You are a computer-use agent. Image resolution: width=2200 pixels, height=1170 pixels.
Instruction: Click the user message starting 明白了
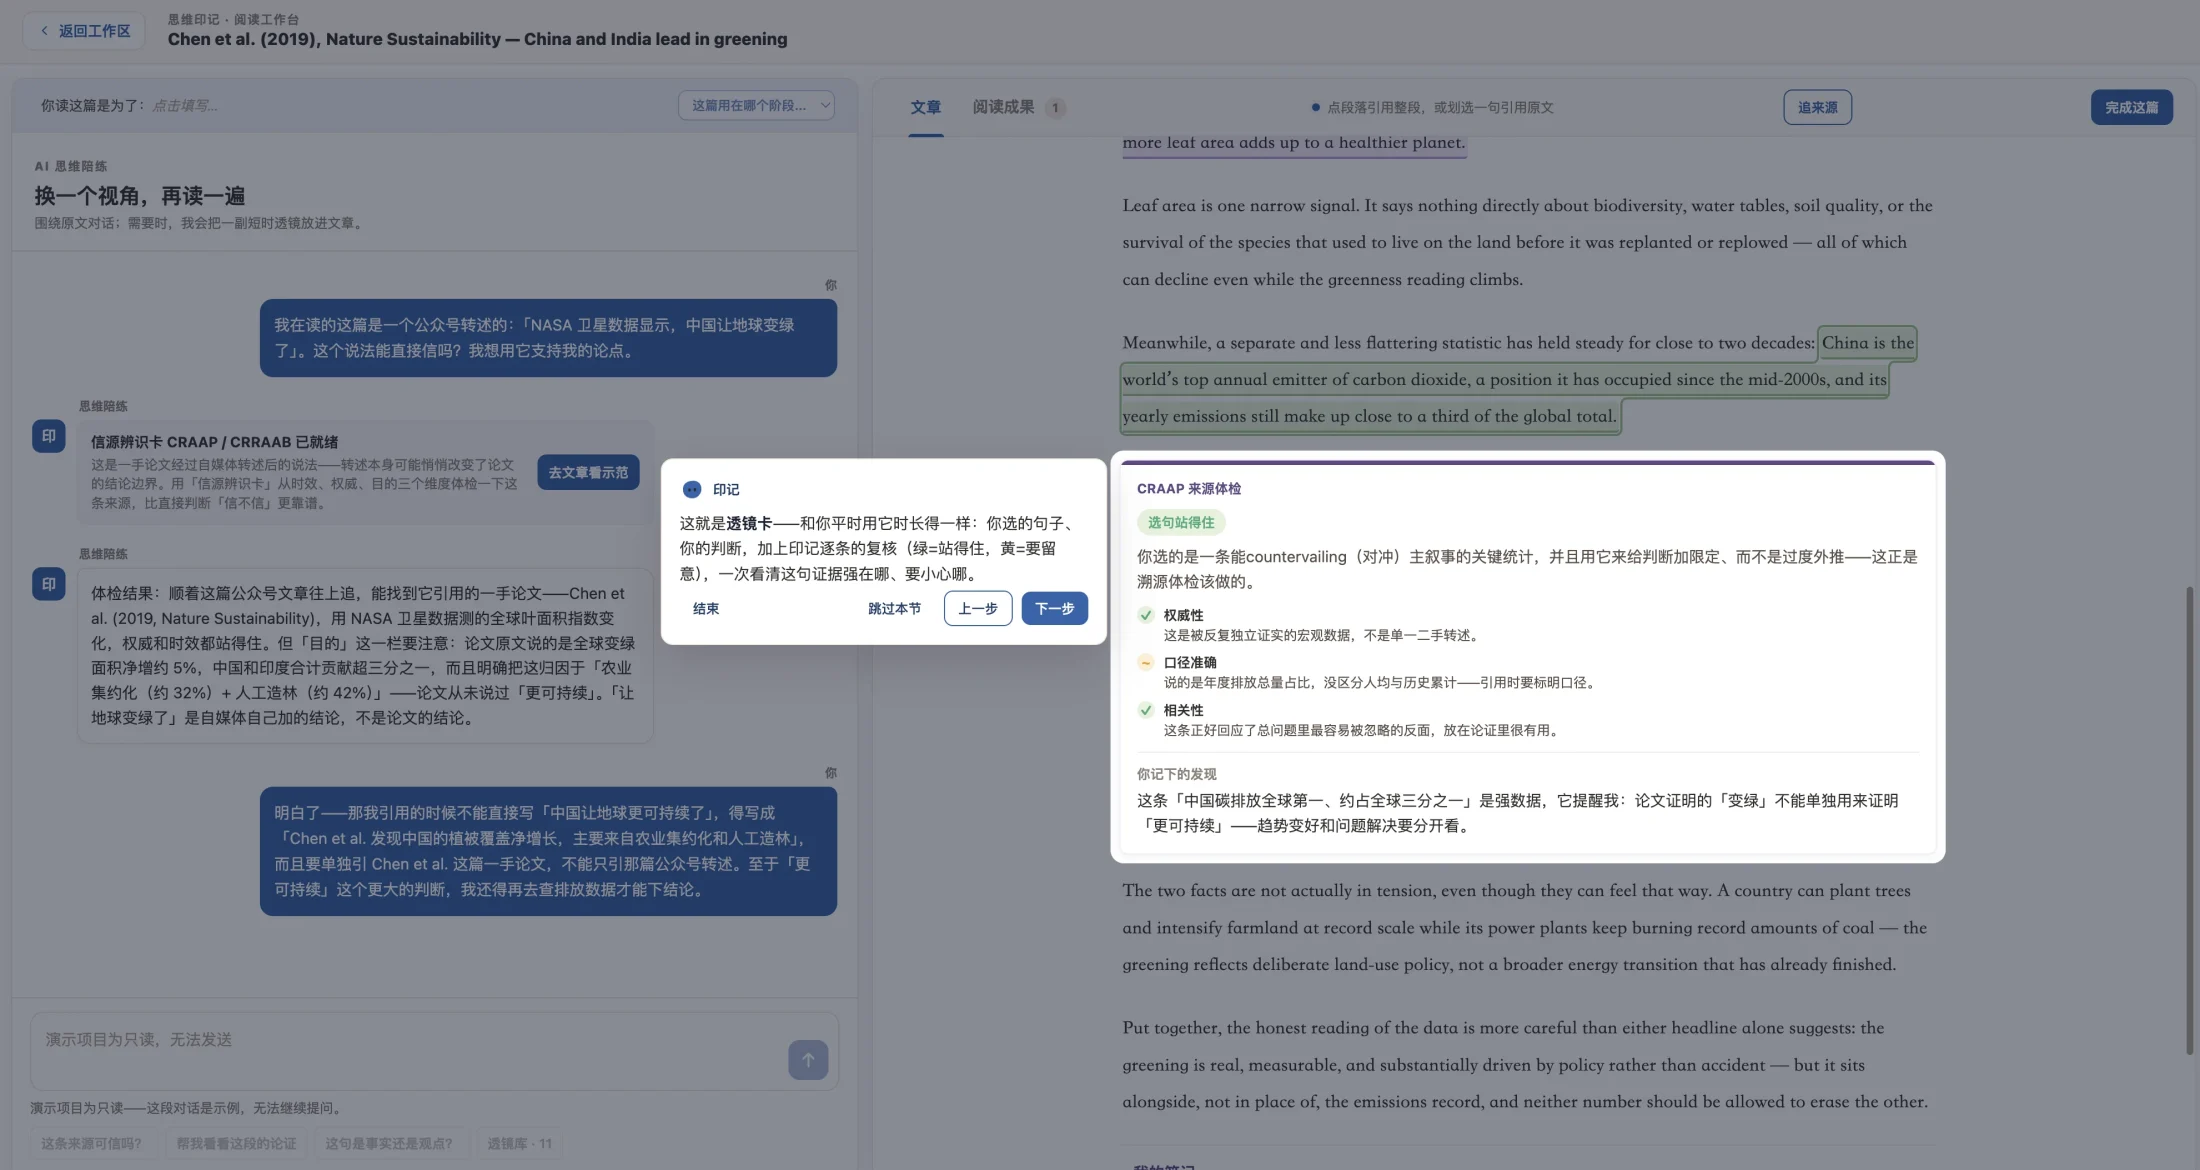pos(548,851)
